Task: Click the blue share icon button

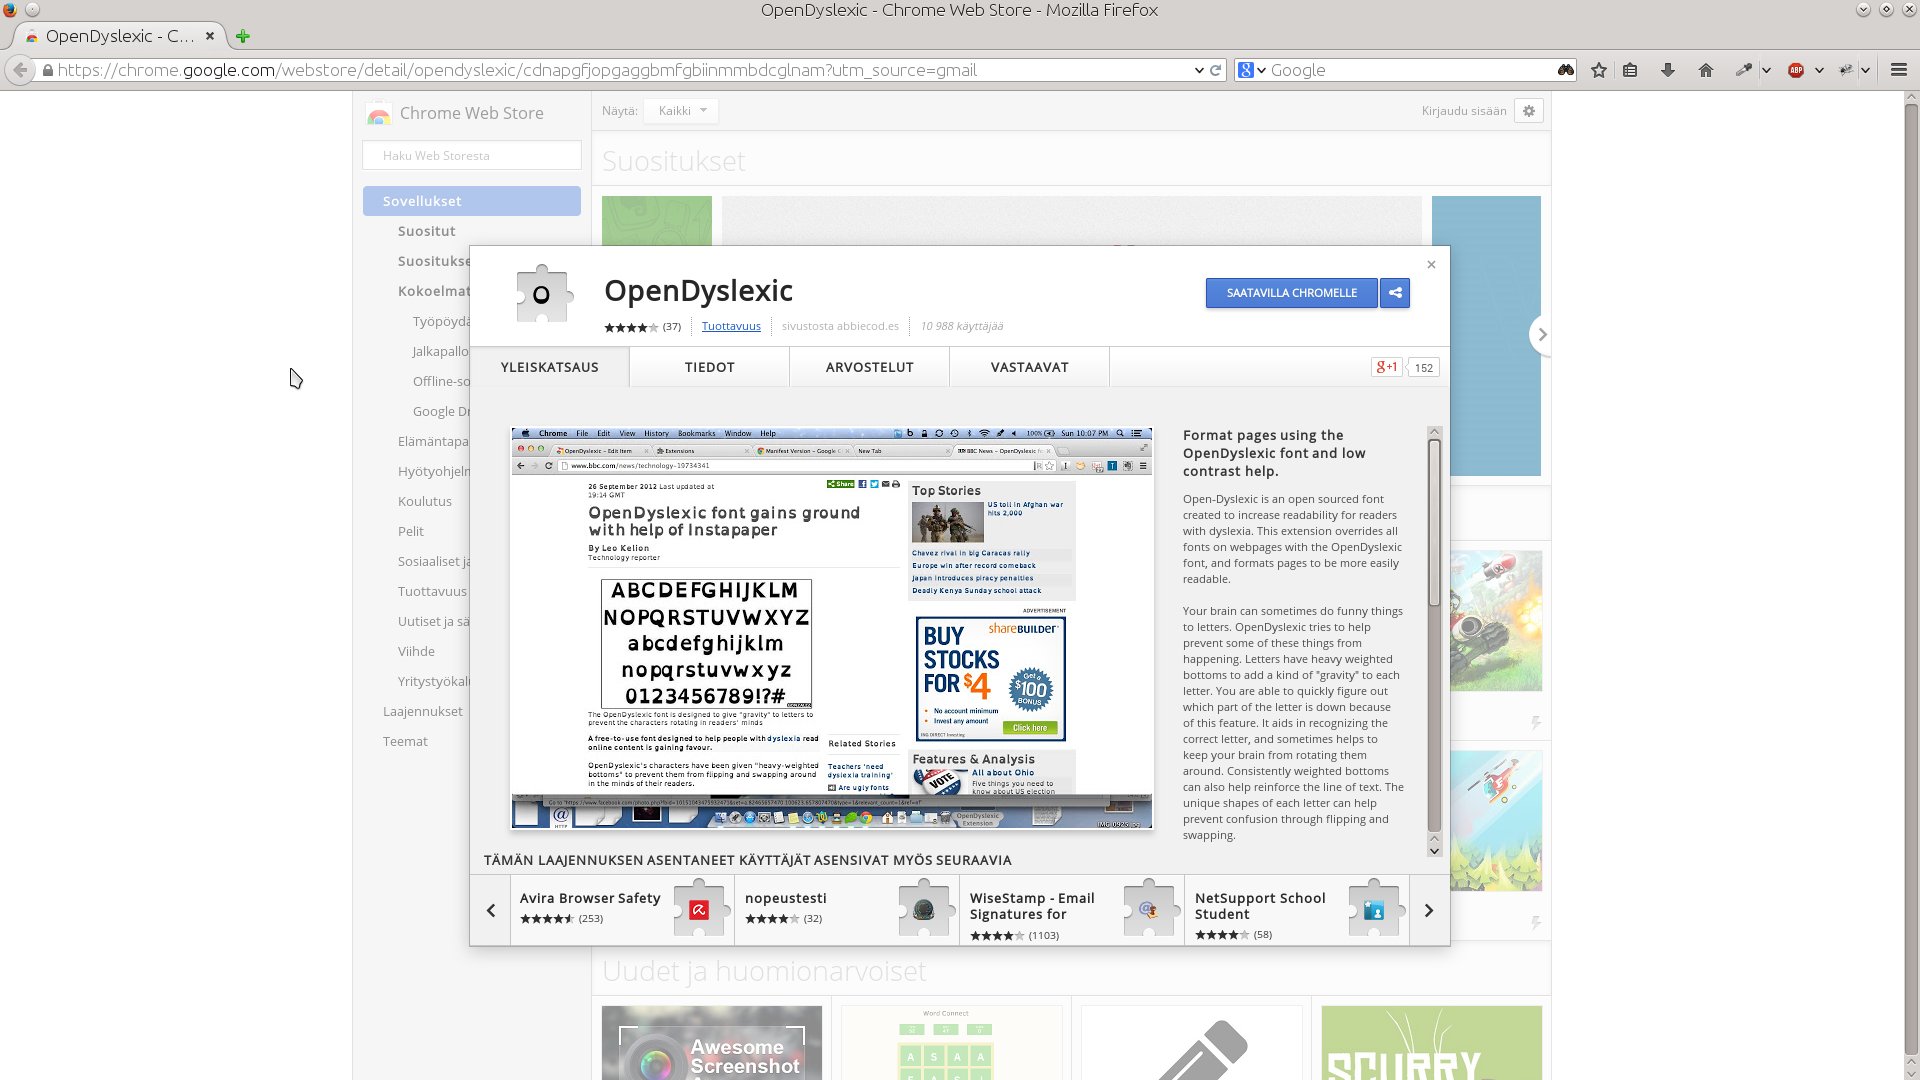Action: click(x=1395, y=293)
